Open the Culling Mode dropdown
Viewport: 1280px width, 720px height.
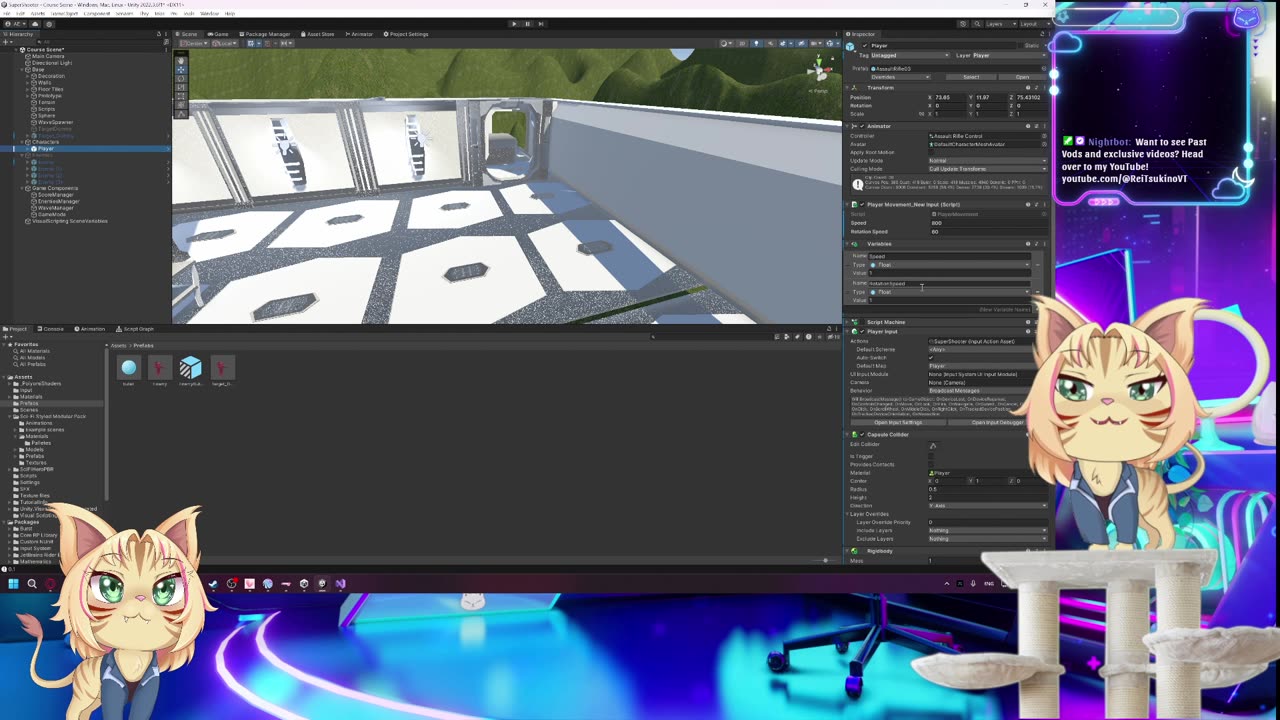click(x=988, y=169)
